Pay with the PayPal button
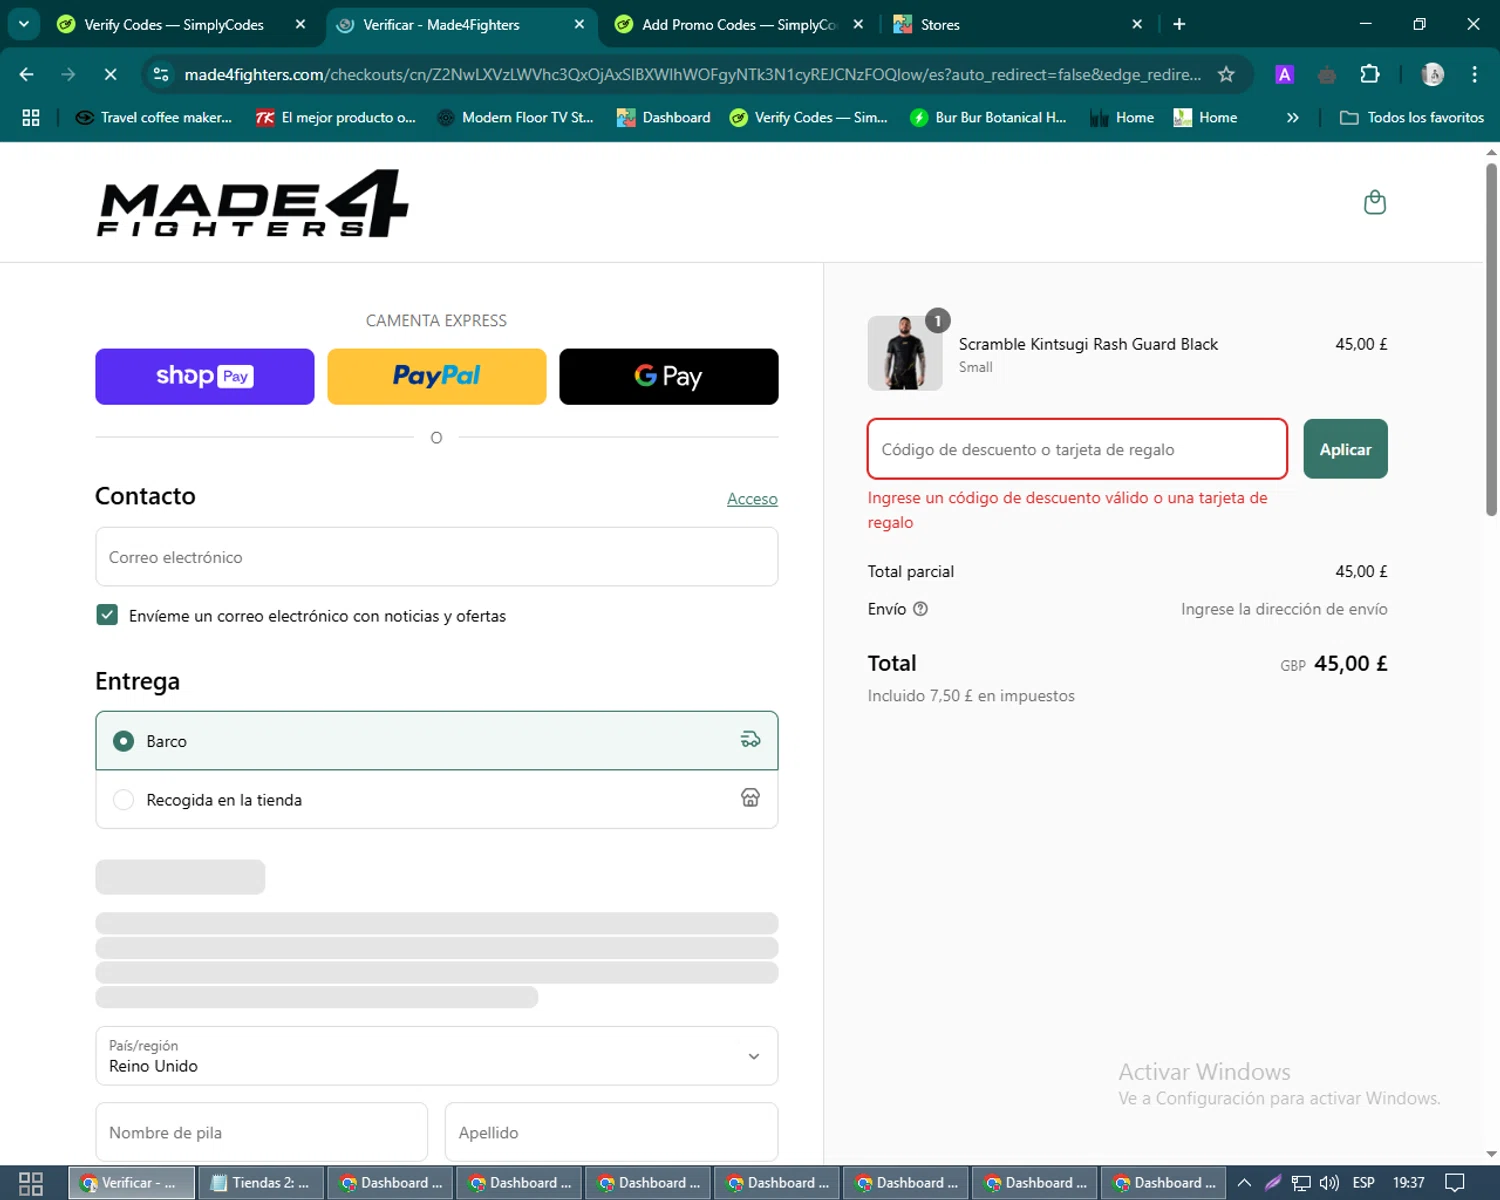 click(x=437, y=376)
